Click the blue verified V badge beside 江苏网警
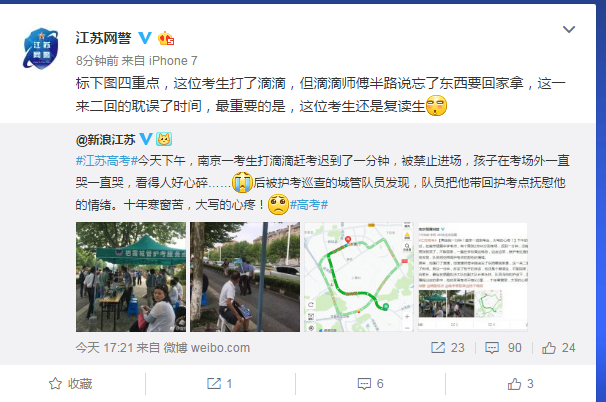Viewport: 606px width, 402px height. [x=145, y=38]
